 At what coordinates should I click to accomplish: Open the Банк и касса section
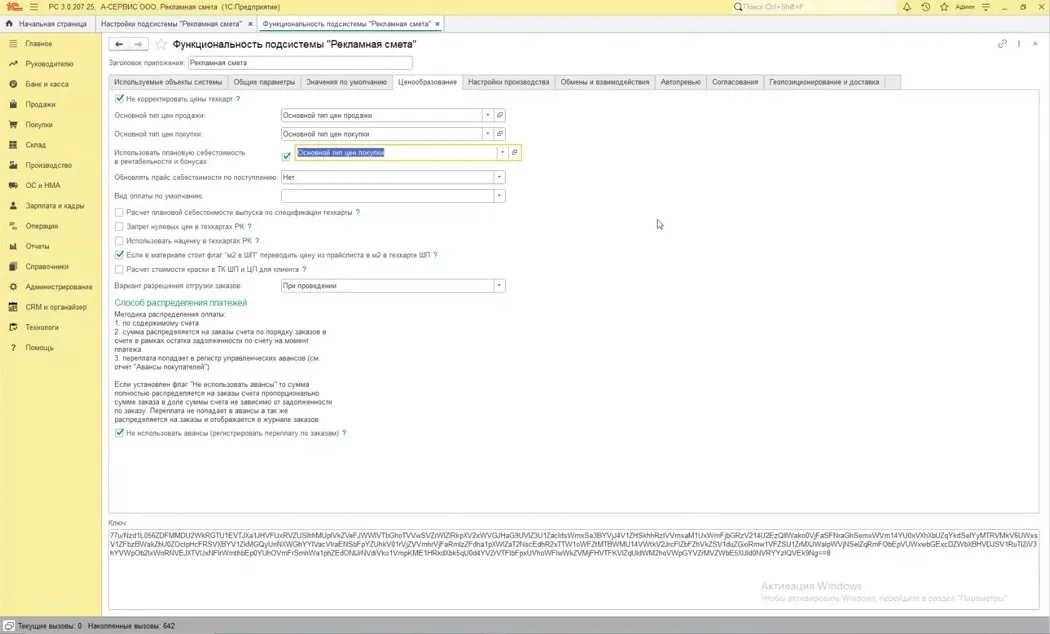tap(47, 84)
